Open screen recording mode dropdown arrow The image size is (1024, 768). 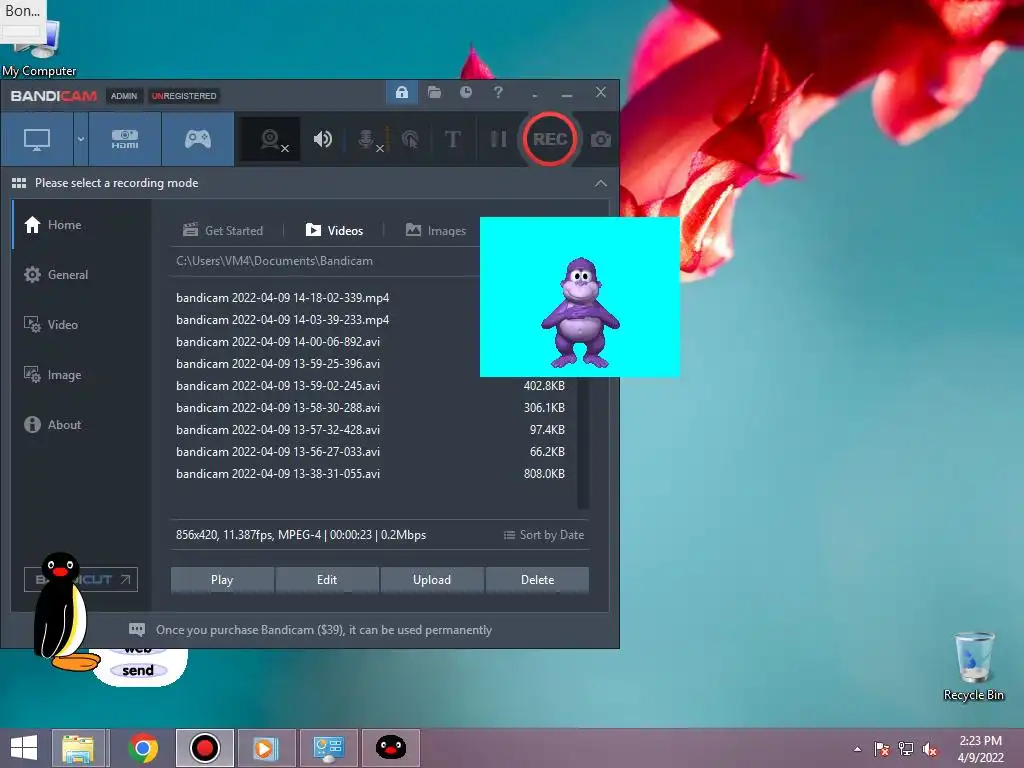[81, 139]
